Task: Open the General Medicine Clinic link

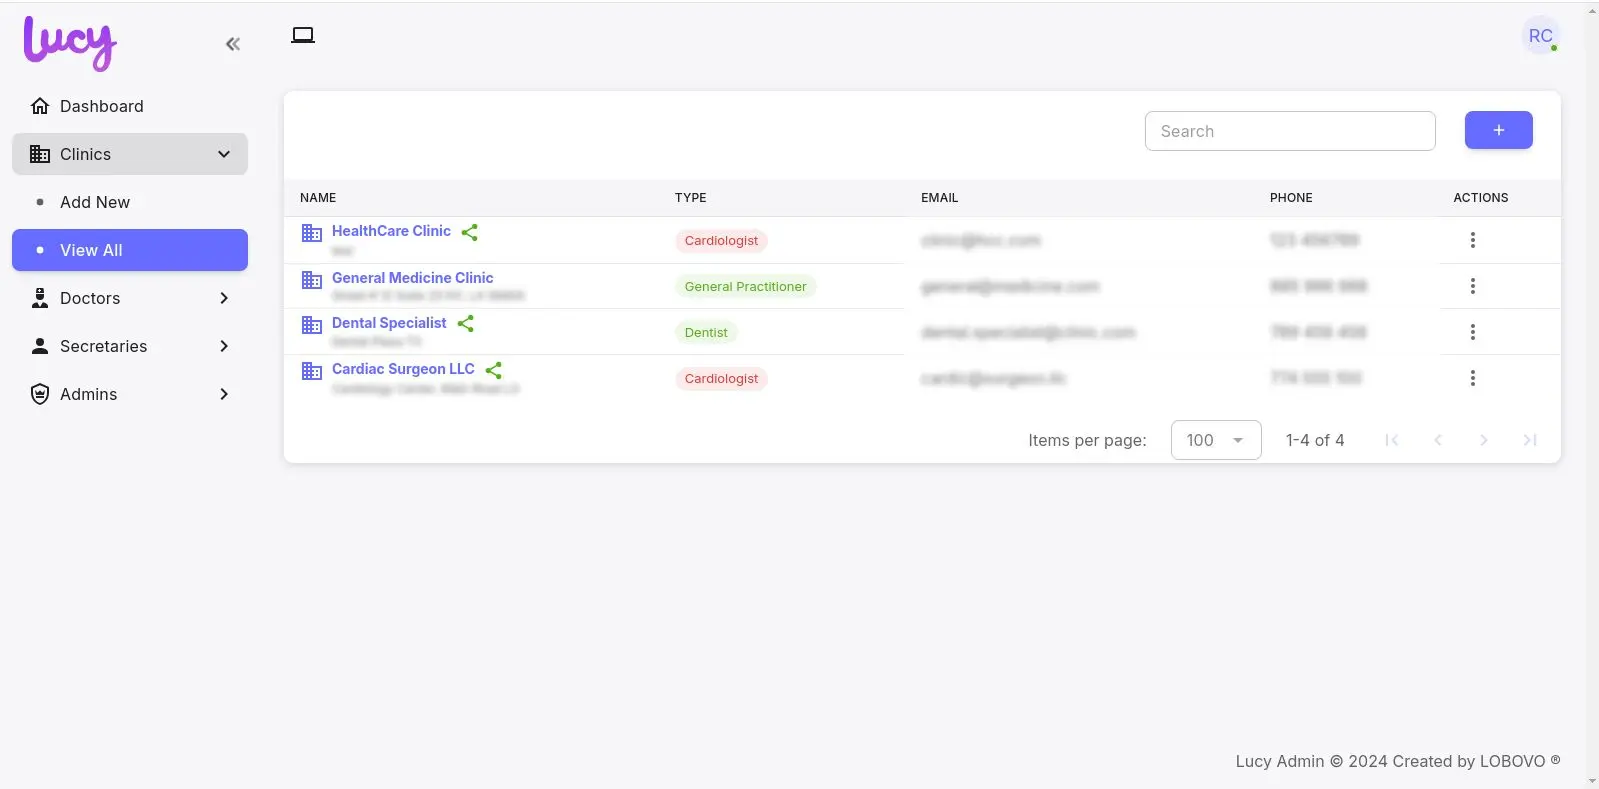Action: click(412, 278)
